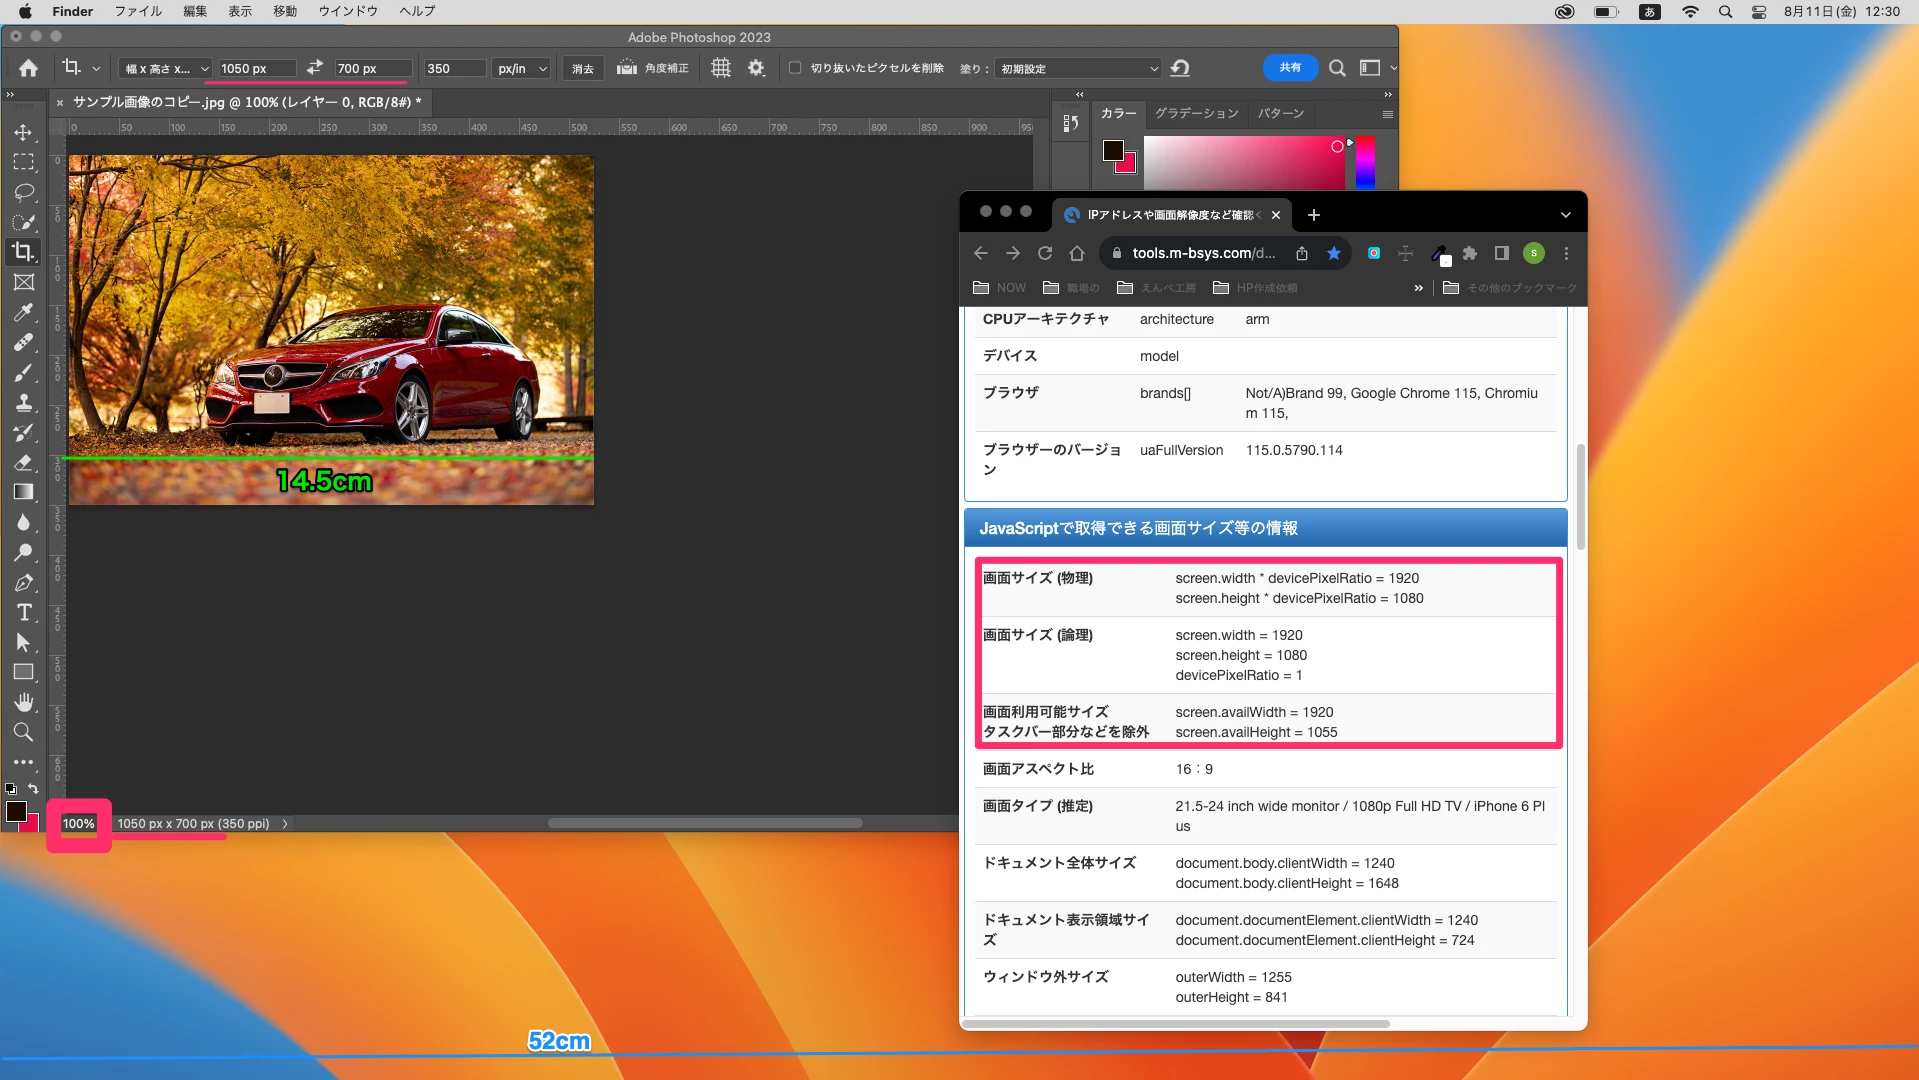Screen dimensions: 1919x1080
Task: Select the Dodge tool
Action: pyautogui.click(x=23, y=552)
